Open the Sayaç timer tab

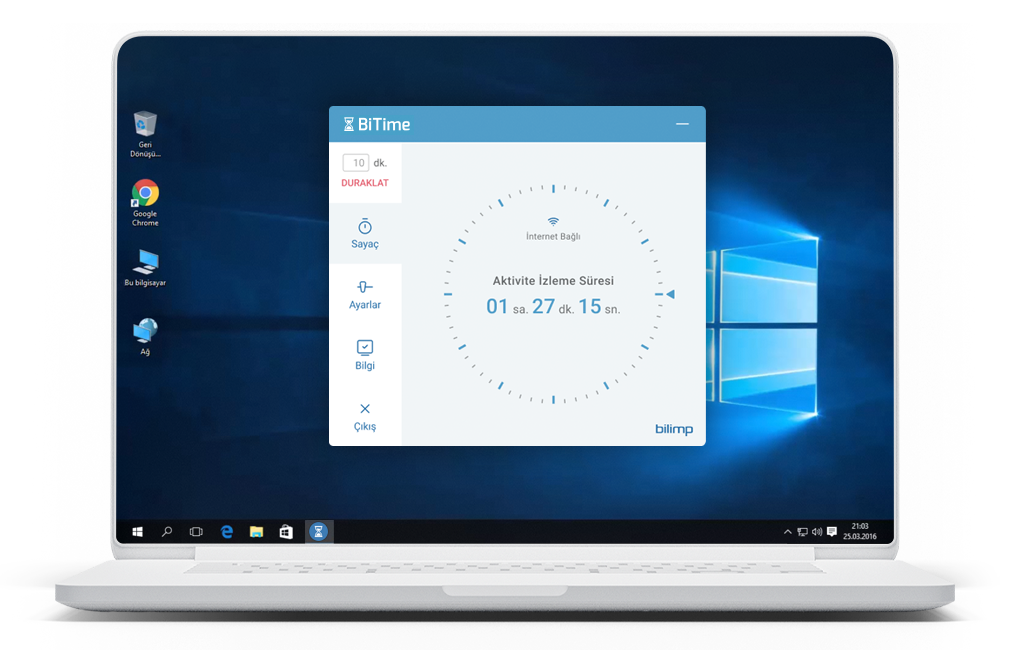coord(365,234)
